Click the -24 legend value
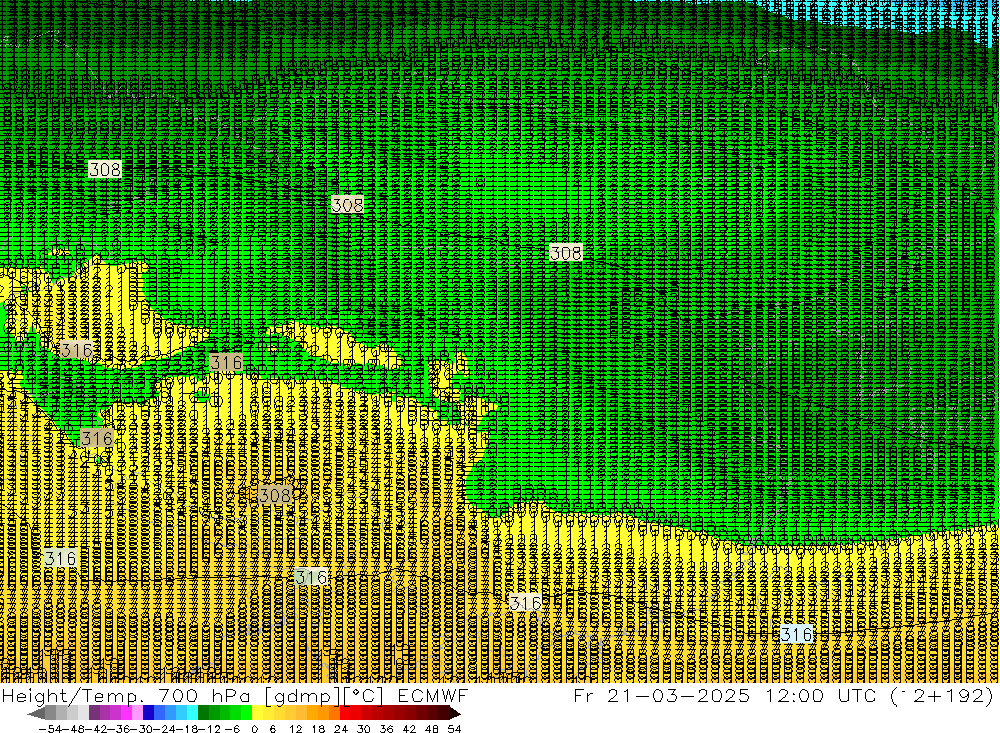Image resolution: width=1000 pixels, height=733 pixels. tap(167, 729)
